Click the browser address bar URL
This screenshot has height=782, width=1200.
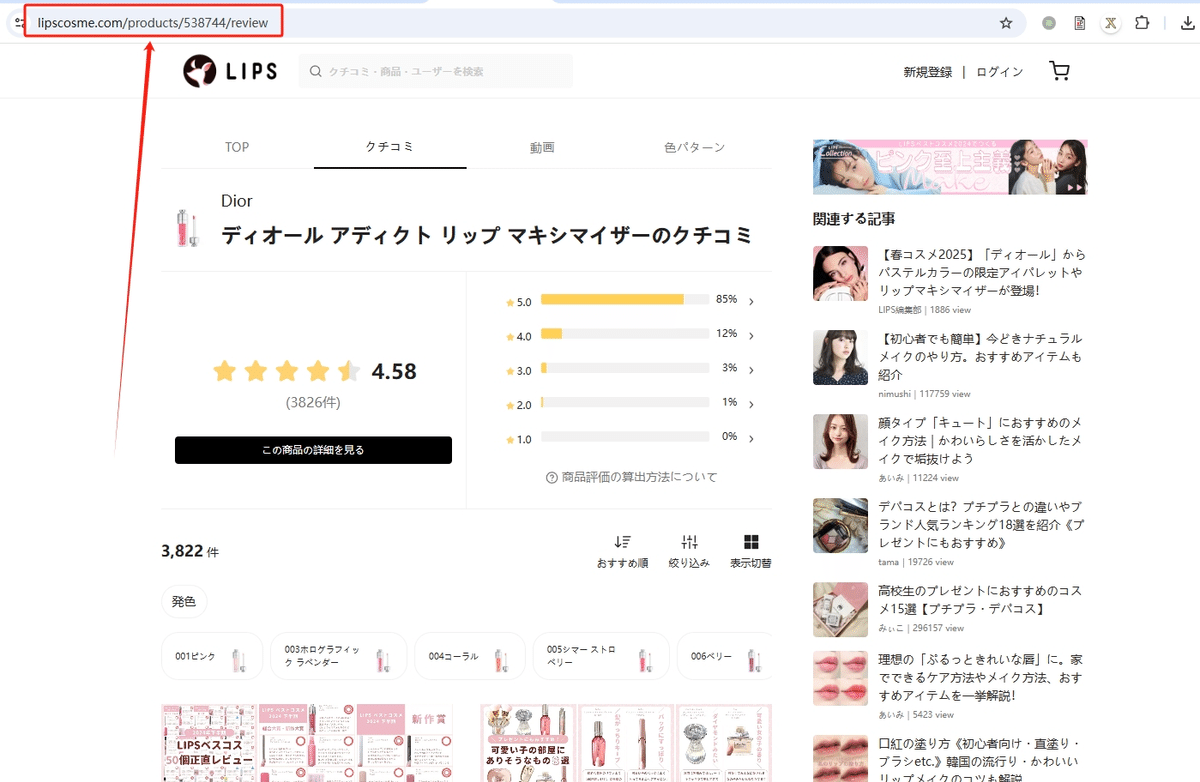coord(153,22)
